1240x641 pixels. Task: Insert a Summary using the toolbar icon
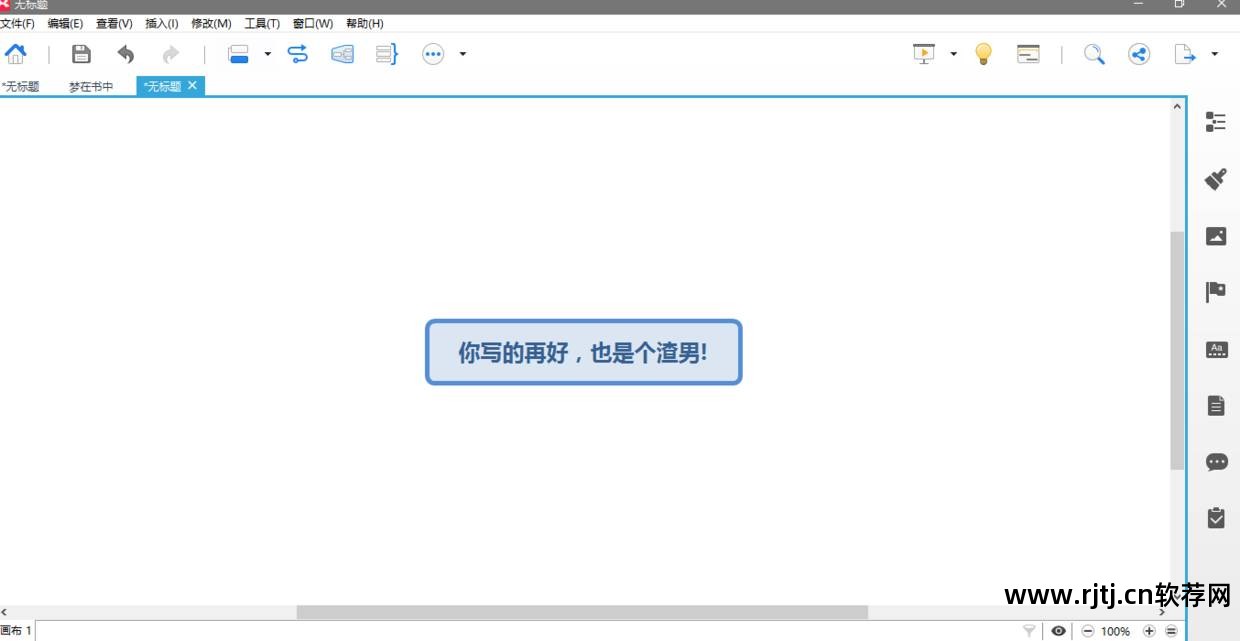[x=386, y=53]
